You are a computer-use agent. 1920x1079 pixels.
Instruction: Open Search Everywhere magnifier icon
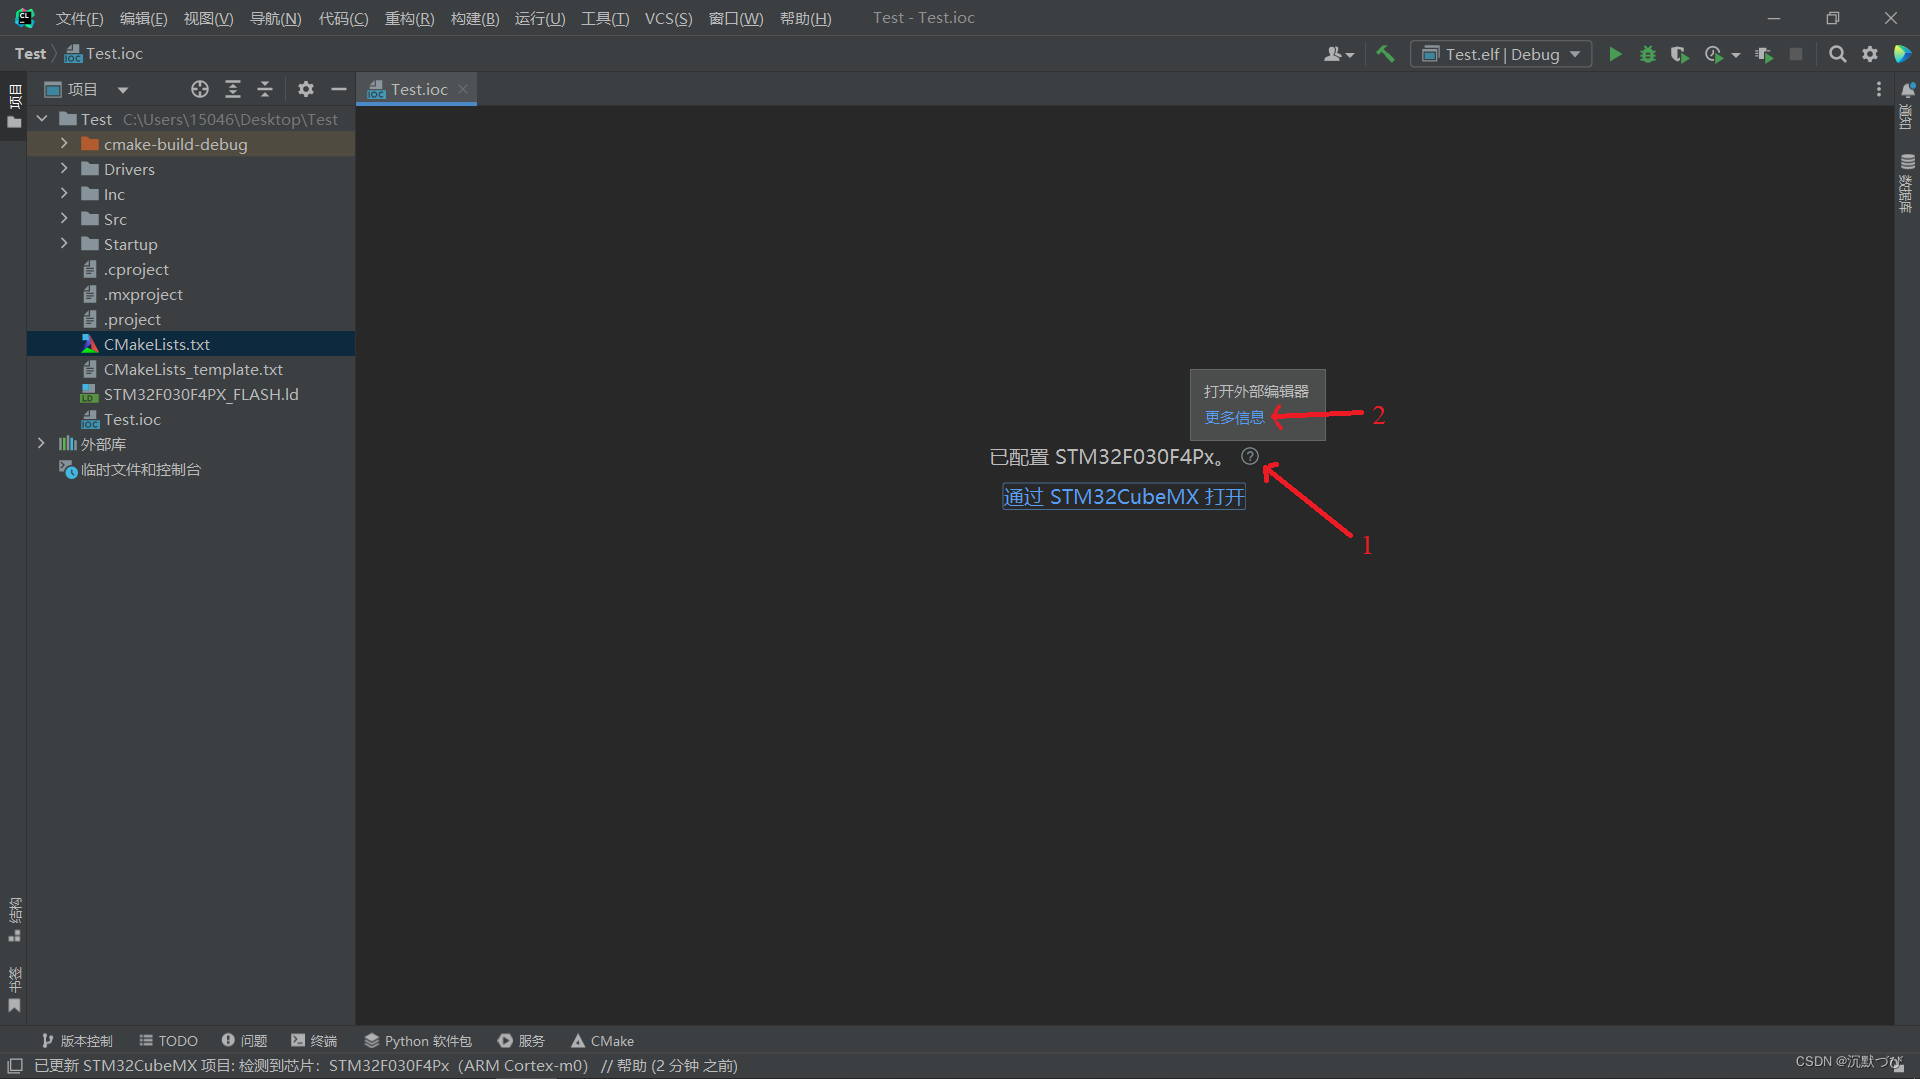(x=1838, y=54)
